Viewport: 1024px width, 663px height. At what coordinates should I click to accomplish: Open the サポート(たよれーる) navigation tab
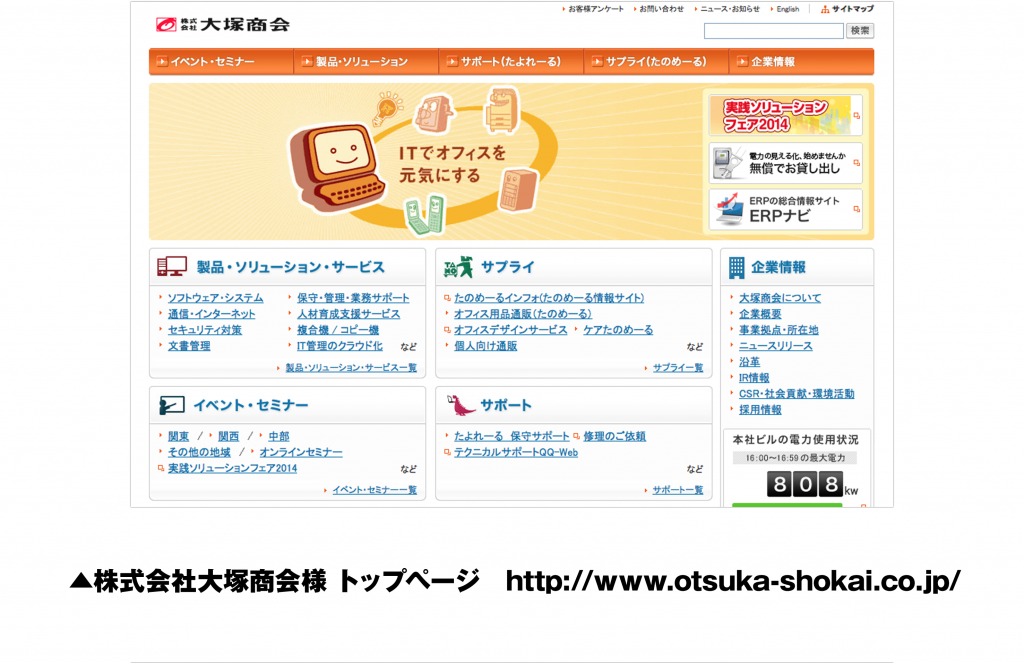coord(511,62)
